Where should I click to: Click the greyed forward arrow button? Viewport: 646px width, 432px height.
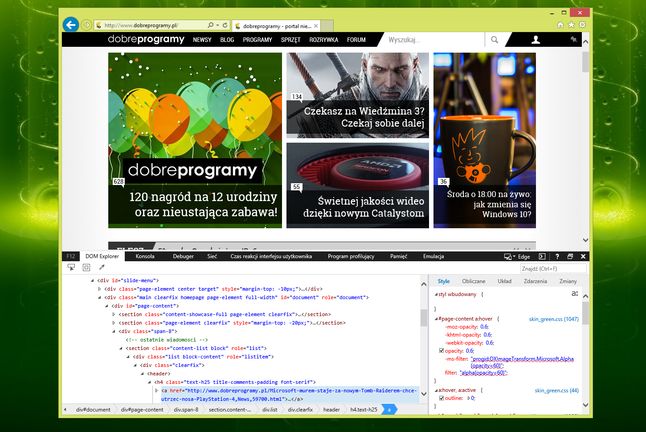[86, 25]
